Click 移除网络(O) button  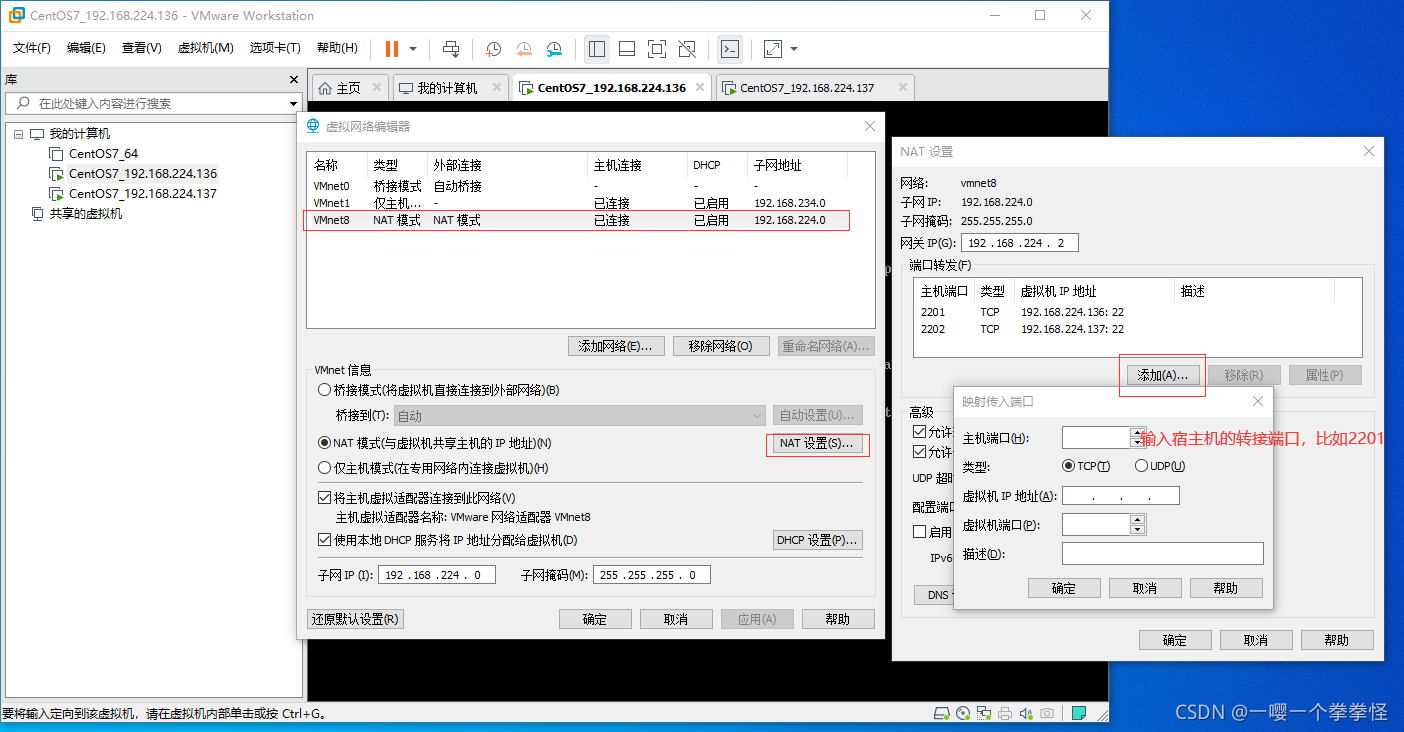pyautogui.click(x=720, y=346)
